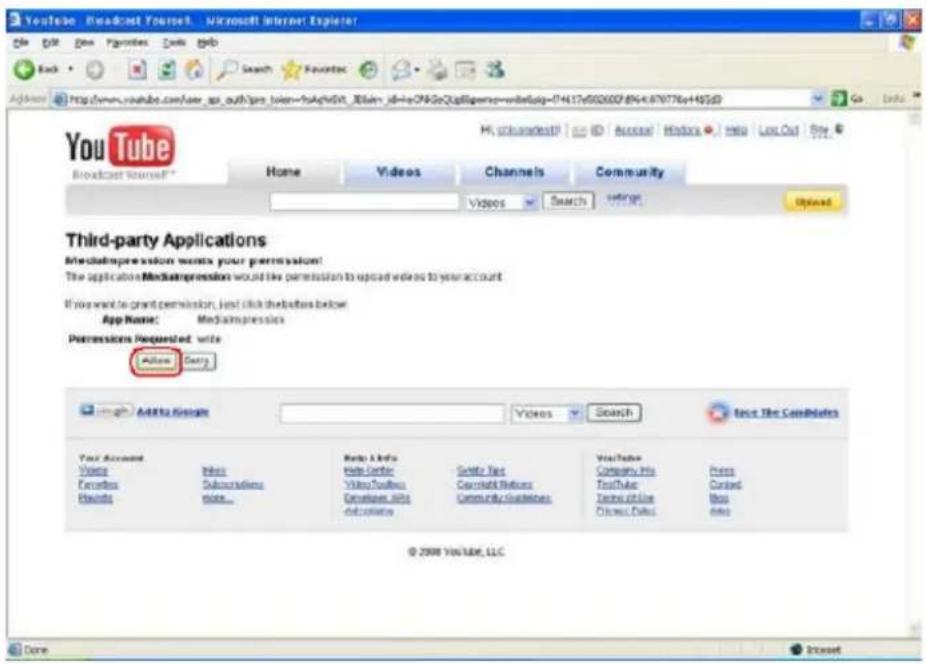Switch to the Channels tab
Screen dimensions: 926x665
pos(514,172)
